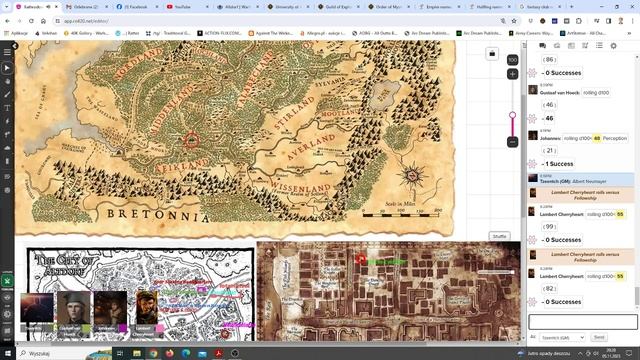
Task: Click the '( 21 )' dice roll value
Action: (x=549, y=151)
